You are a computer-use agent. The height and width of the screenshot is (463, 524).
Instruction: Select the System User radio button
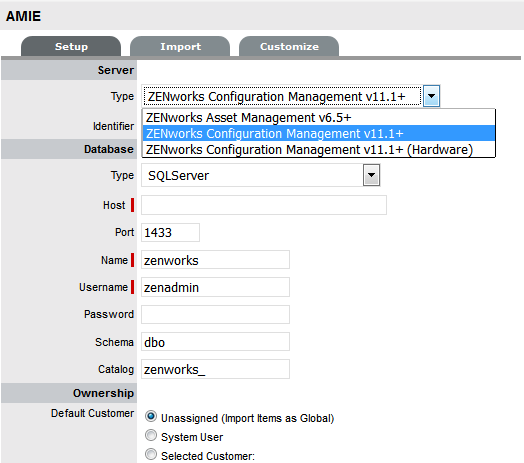(151, 435)
